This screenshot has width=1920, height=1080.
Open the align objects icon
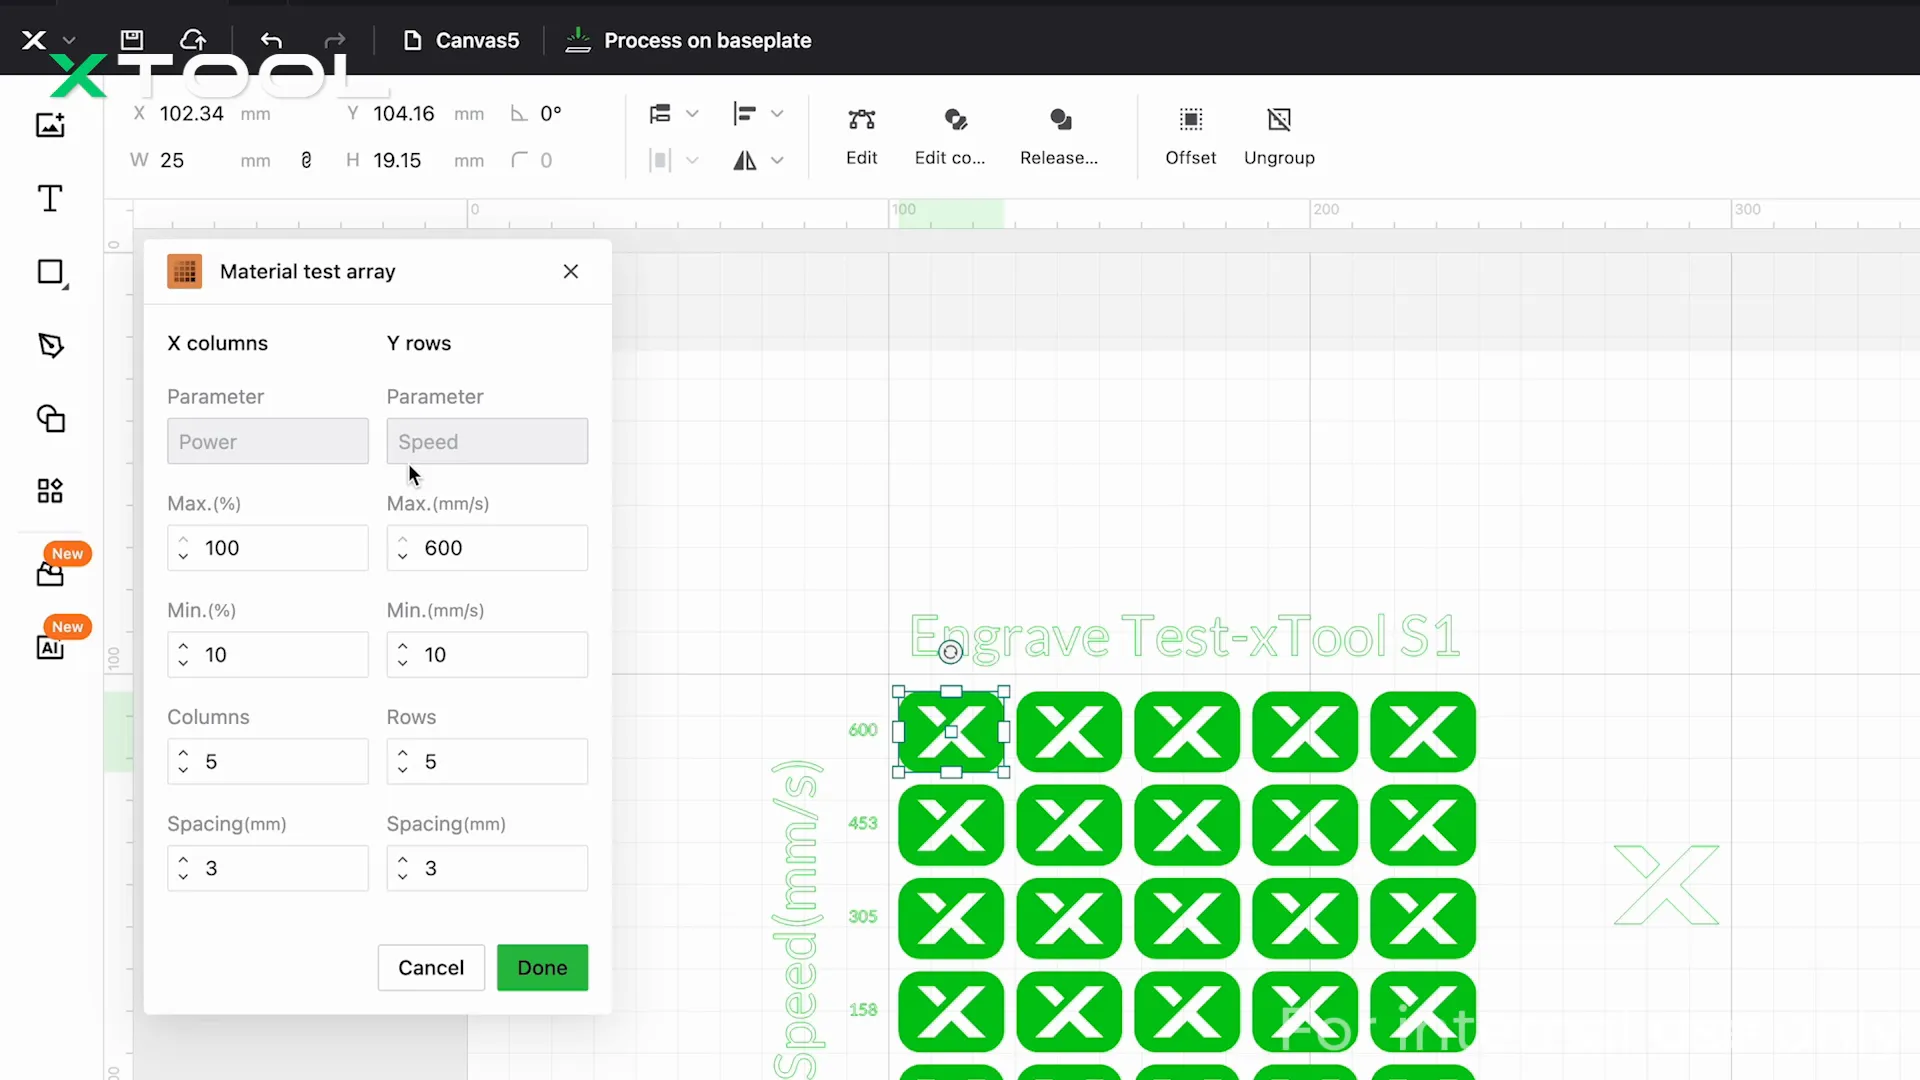point(744,113)
